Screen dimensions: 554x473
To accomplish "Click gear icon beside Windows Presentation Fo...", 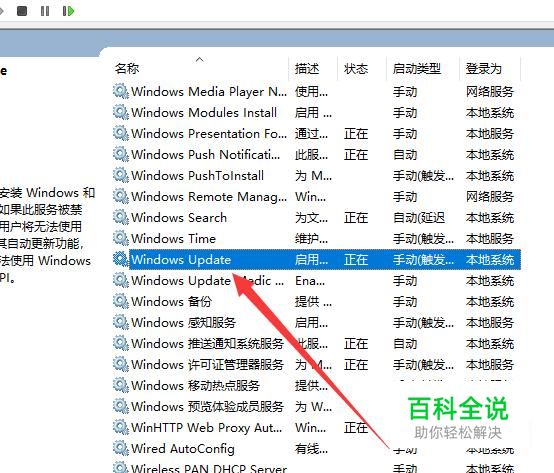I will (x=121, y=134).
